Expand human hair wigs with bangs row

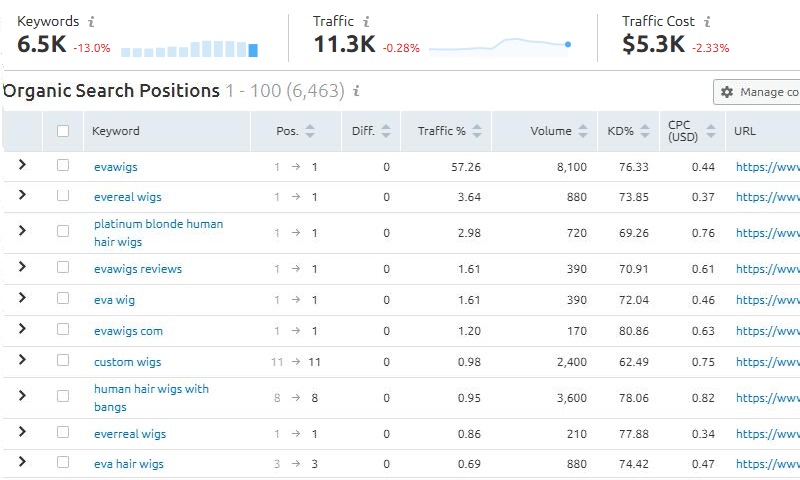(22, 395)
